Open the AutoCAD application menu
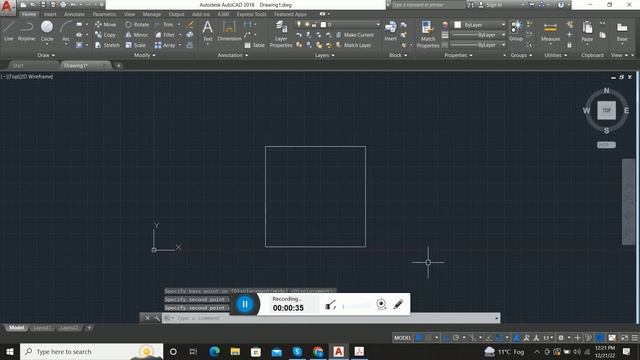Viewport: 640px width, 360px height. tap(7, 7)
